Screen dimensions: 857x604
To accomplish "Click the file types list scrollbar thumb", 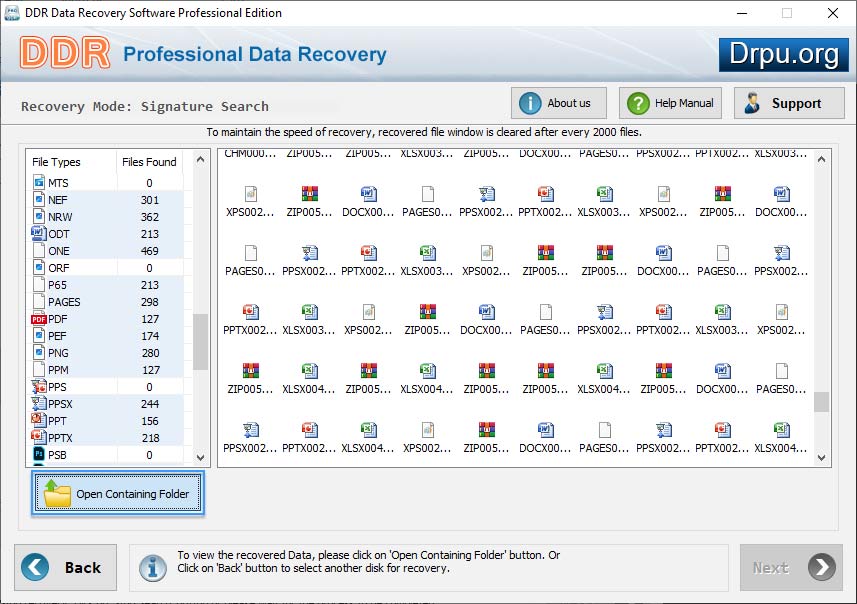I will coord(201,342).
